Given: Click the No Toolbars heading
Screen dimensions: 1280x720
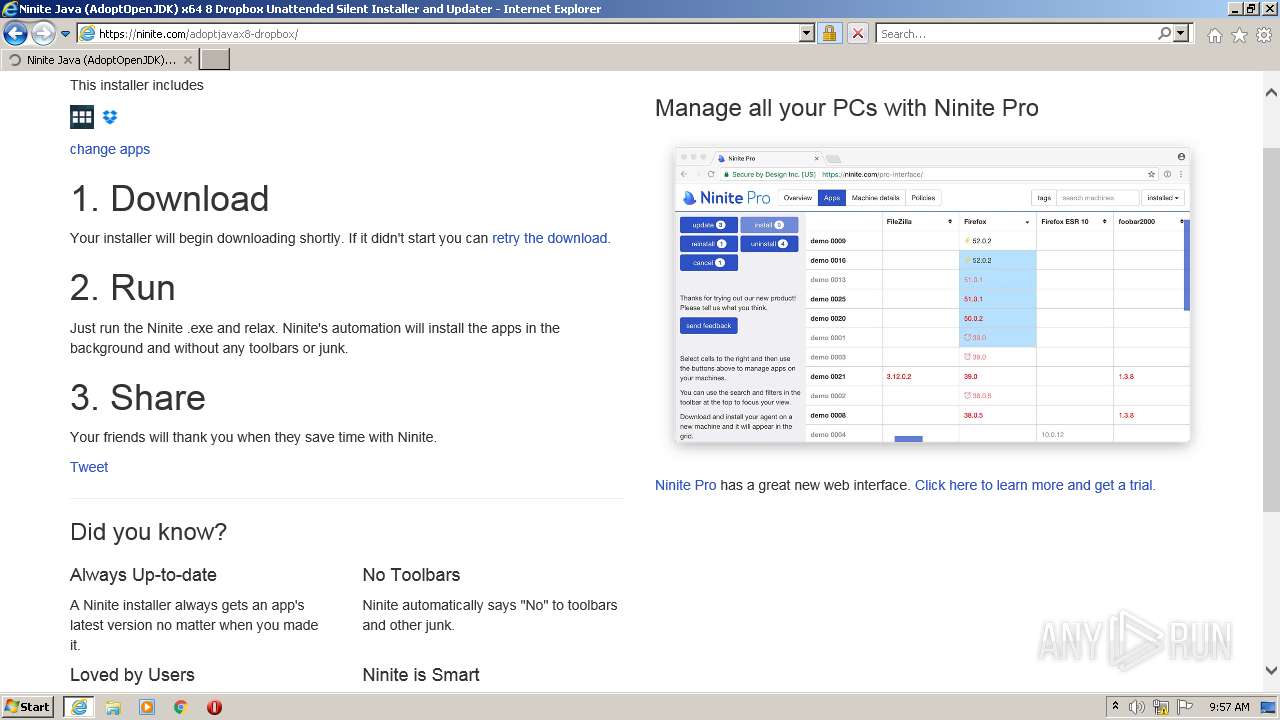Looking at the screenshot, I should click(x=411, y=575).
